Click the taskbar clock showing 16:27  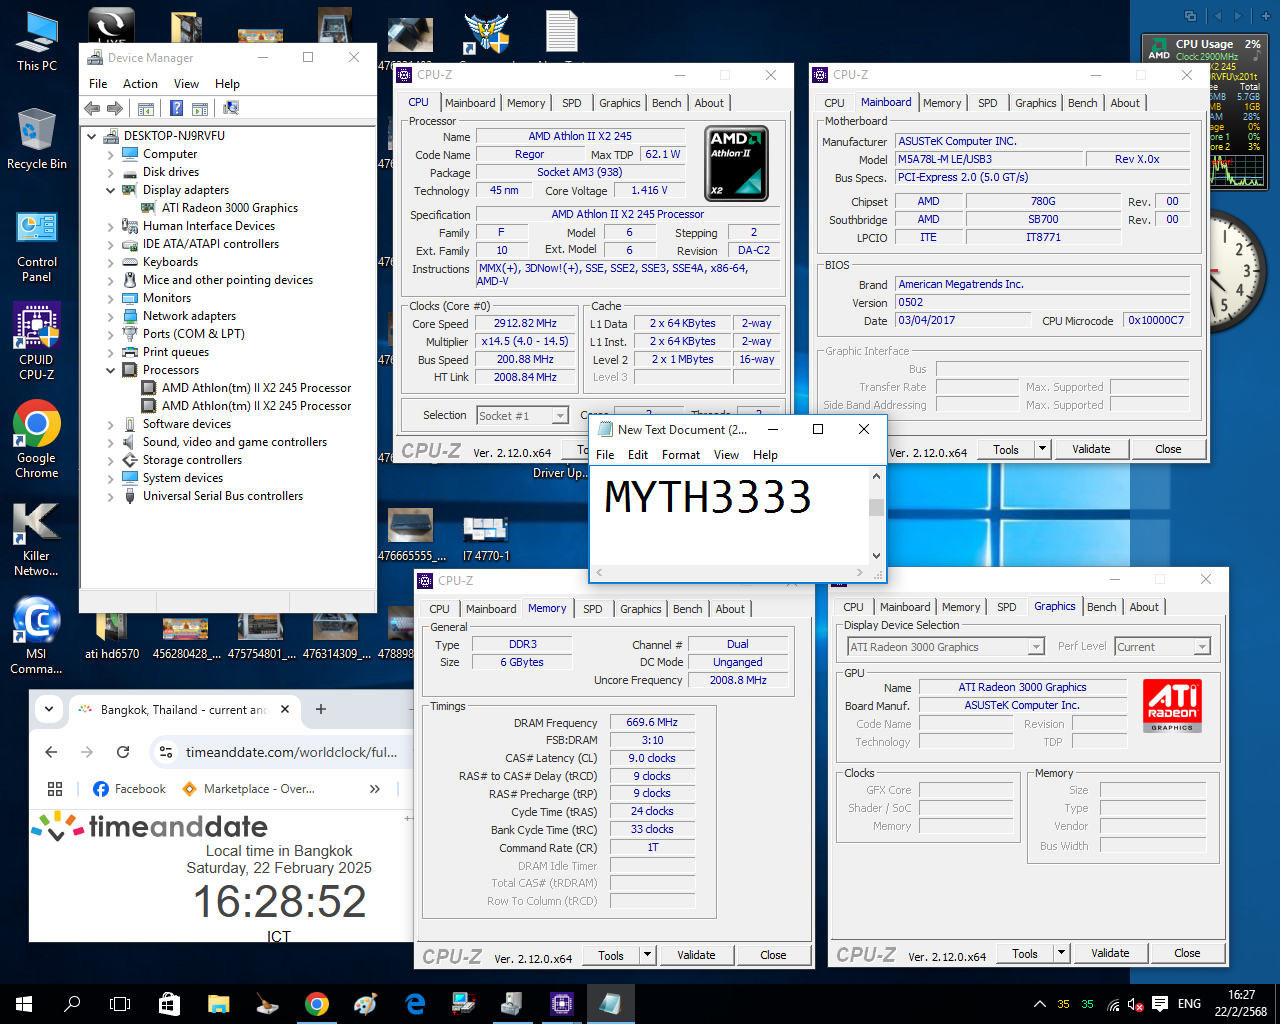[1242, 1003]
